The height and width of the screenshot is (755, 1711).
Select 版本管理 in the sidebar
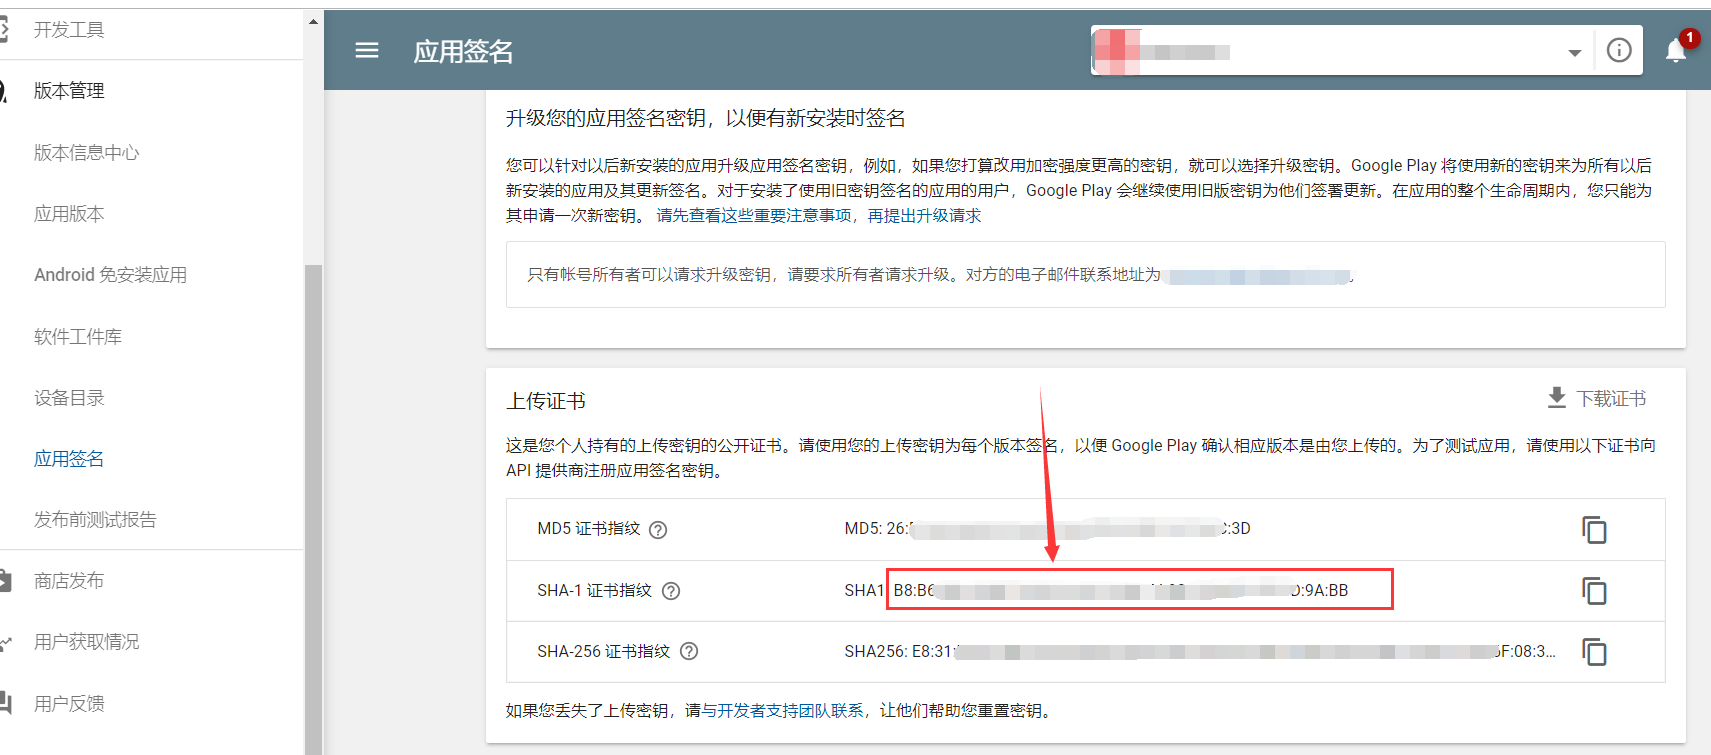coord(69,91)
